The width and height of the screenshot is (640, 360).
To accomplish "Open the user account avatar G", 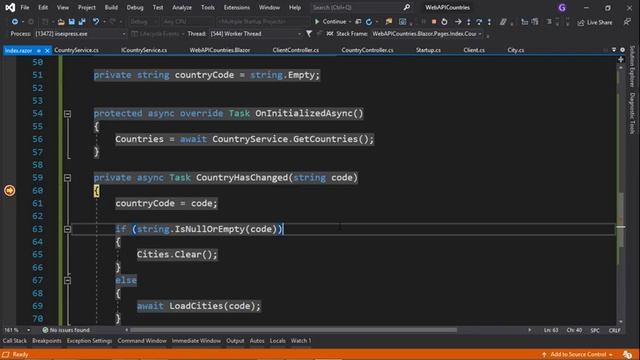I will tap(562, 7).
